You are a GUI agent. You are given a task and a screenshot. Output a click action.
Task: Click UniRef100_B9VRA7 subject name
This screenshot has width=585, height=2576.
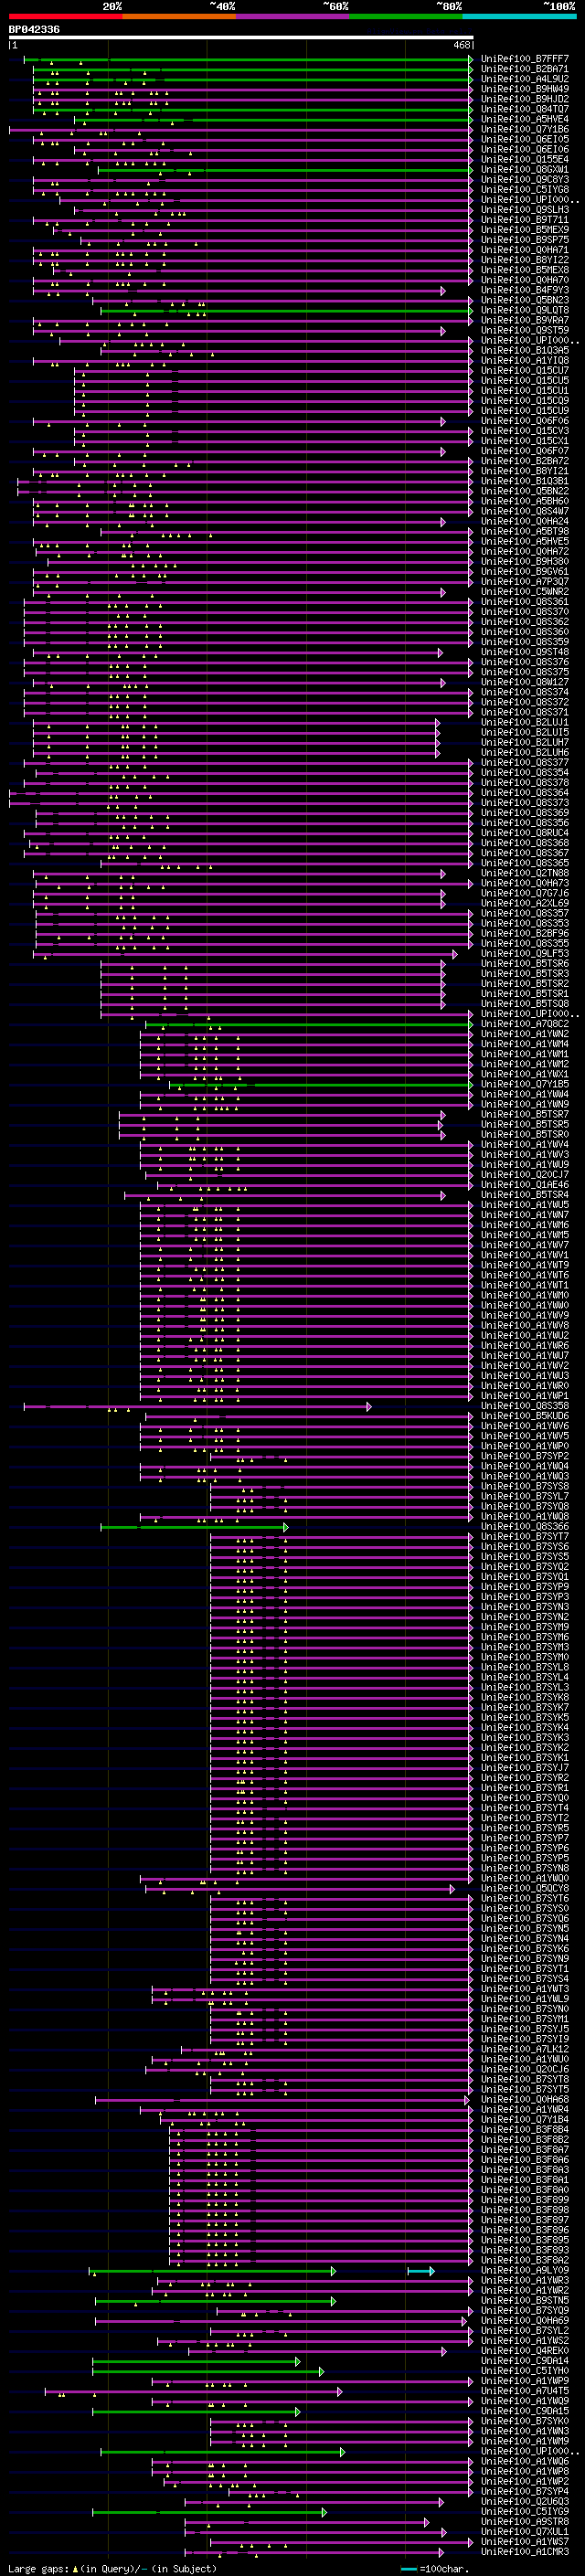(525, 320)
